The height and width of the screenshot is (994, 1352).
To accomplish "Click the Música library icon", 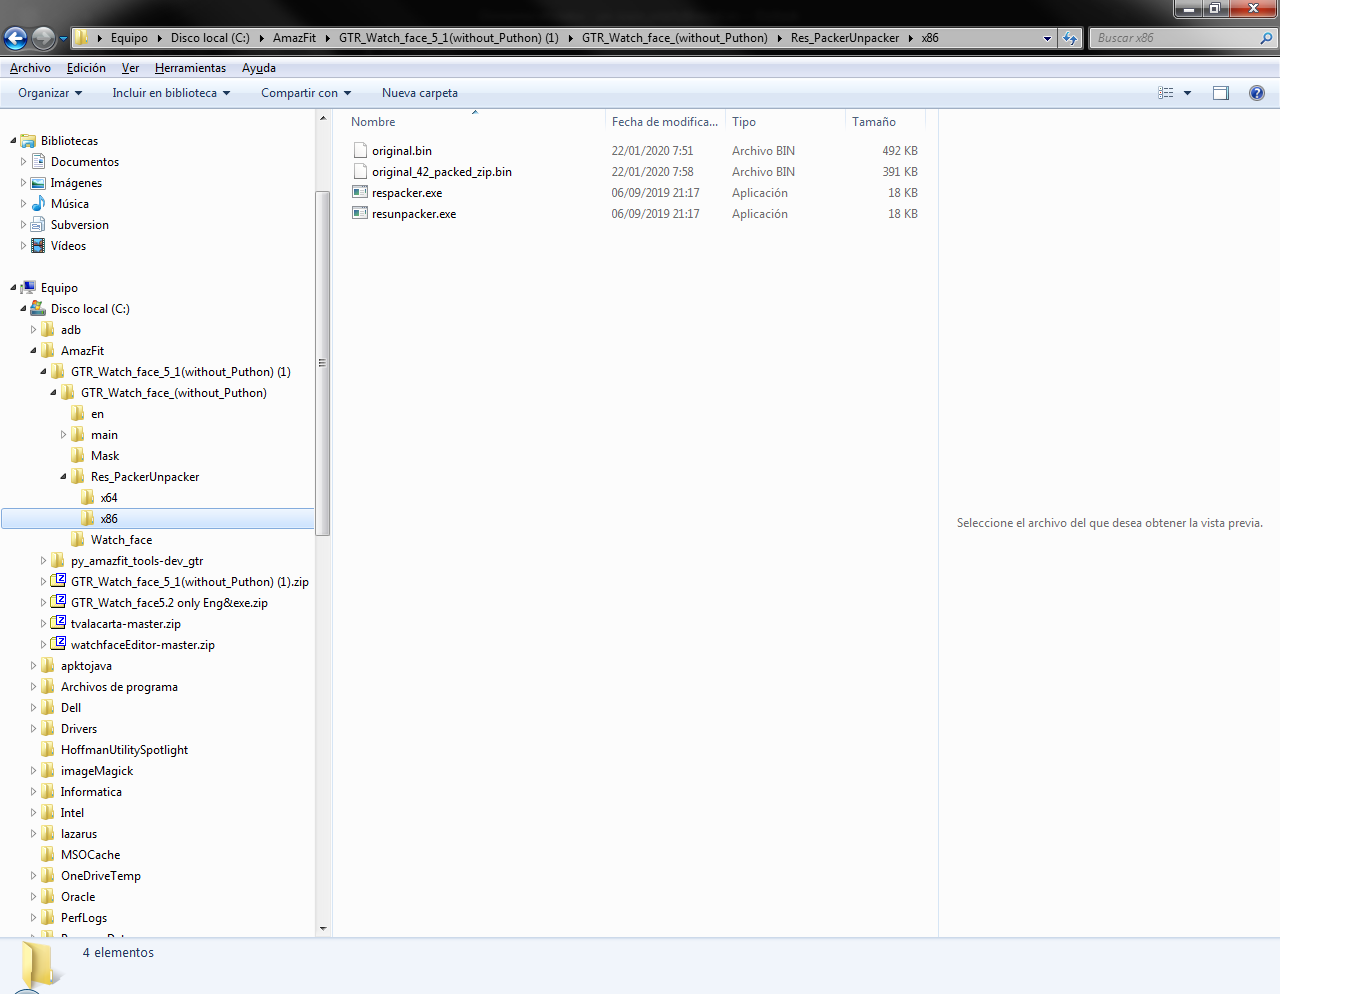I will click(38, 203).
